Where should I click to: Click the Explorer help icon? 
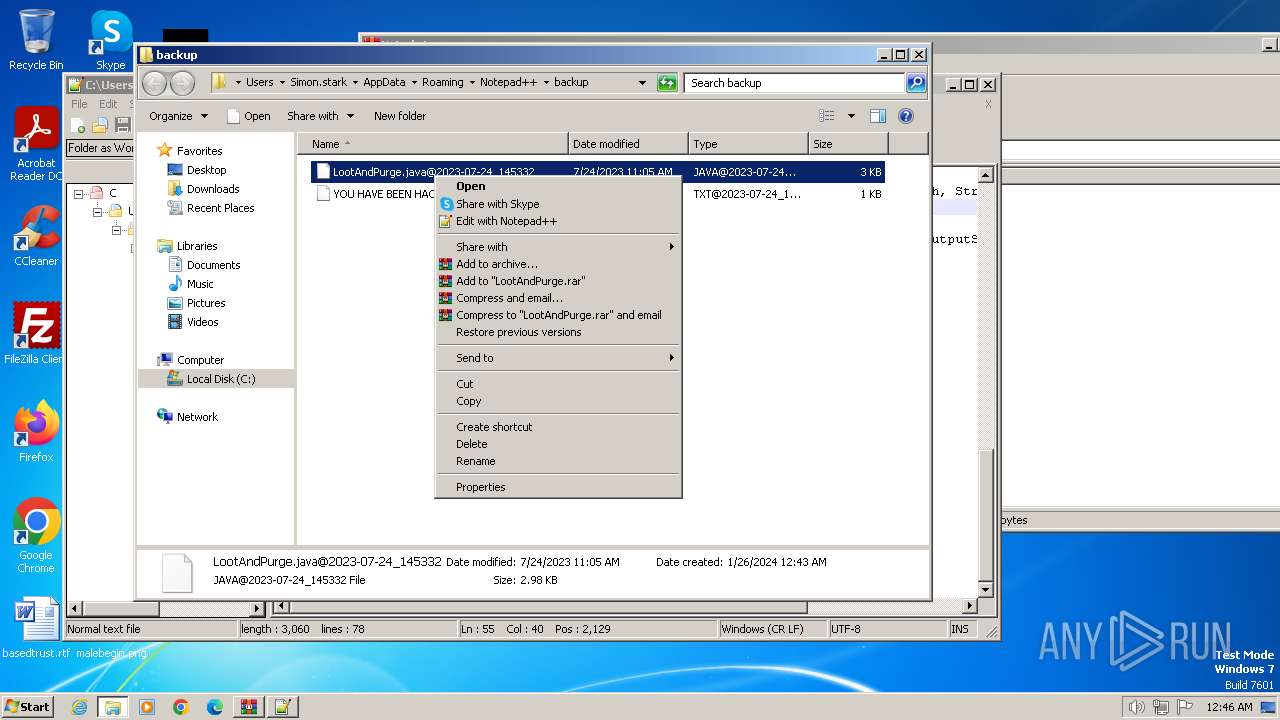[x=906, y=116]
